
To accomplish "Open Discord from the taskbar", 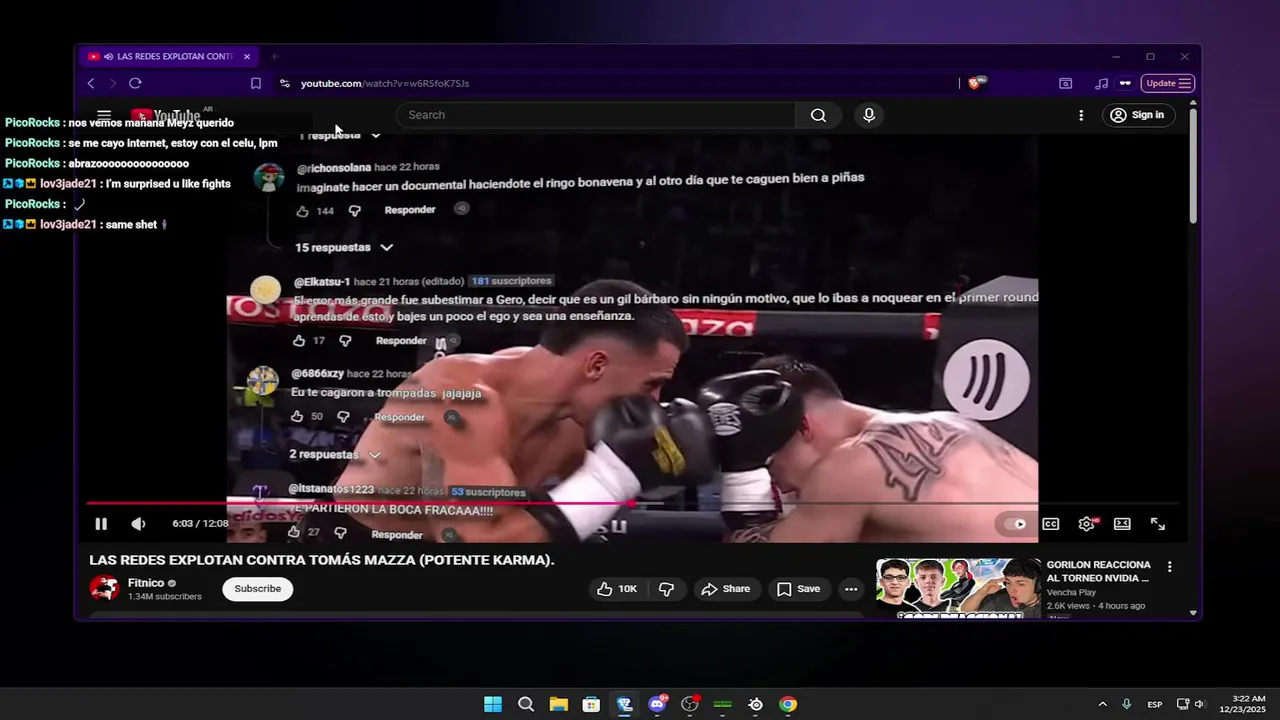I will (x=657, y=704).
